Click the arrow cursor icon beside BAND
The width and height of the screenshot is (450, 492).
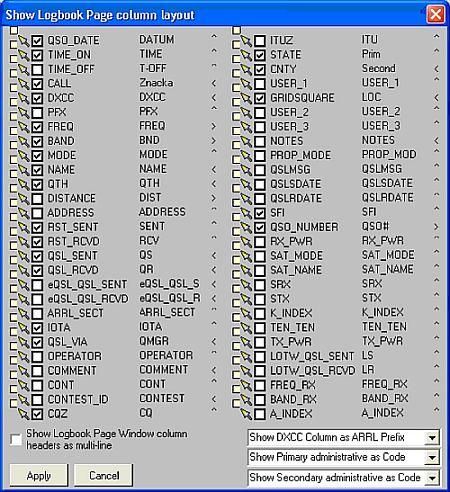coord(23,141)
